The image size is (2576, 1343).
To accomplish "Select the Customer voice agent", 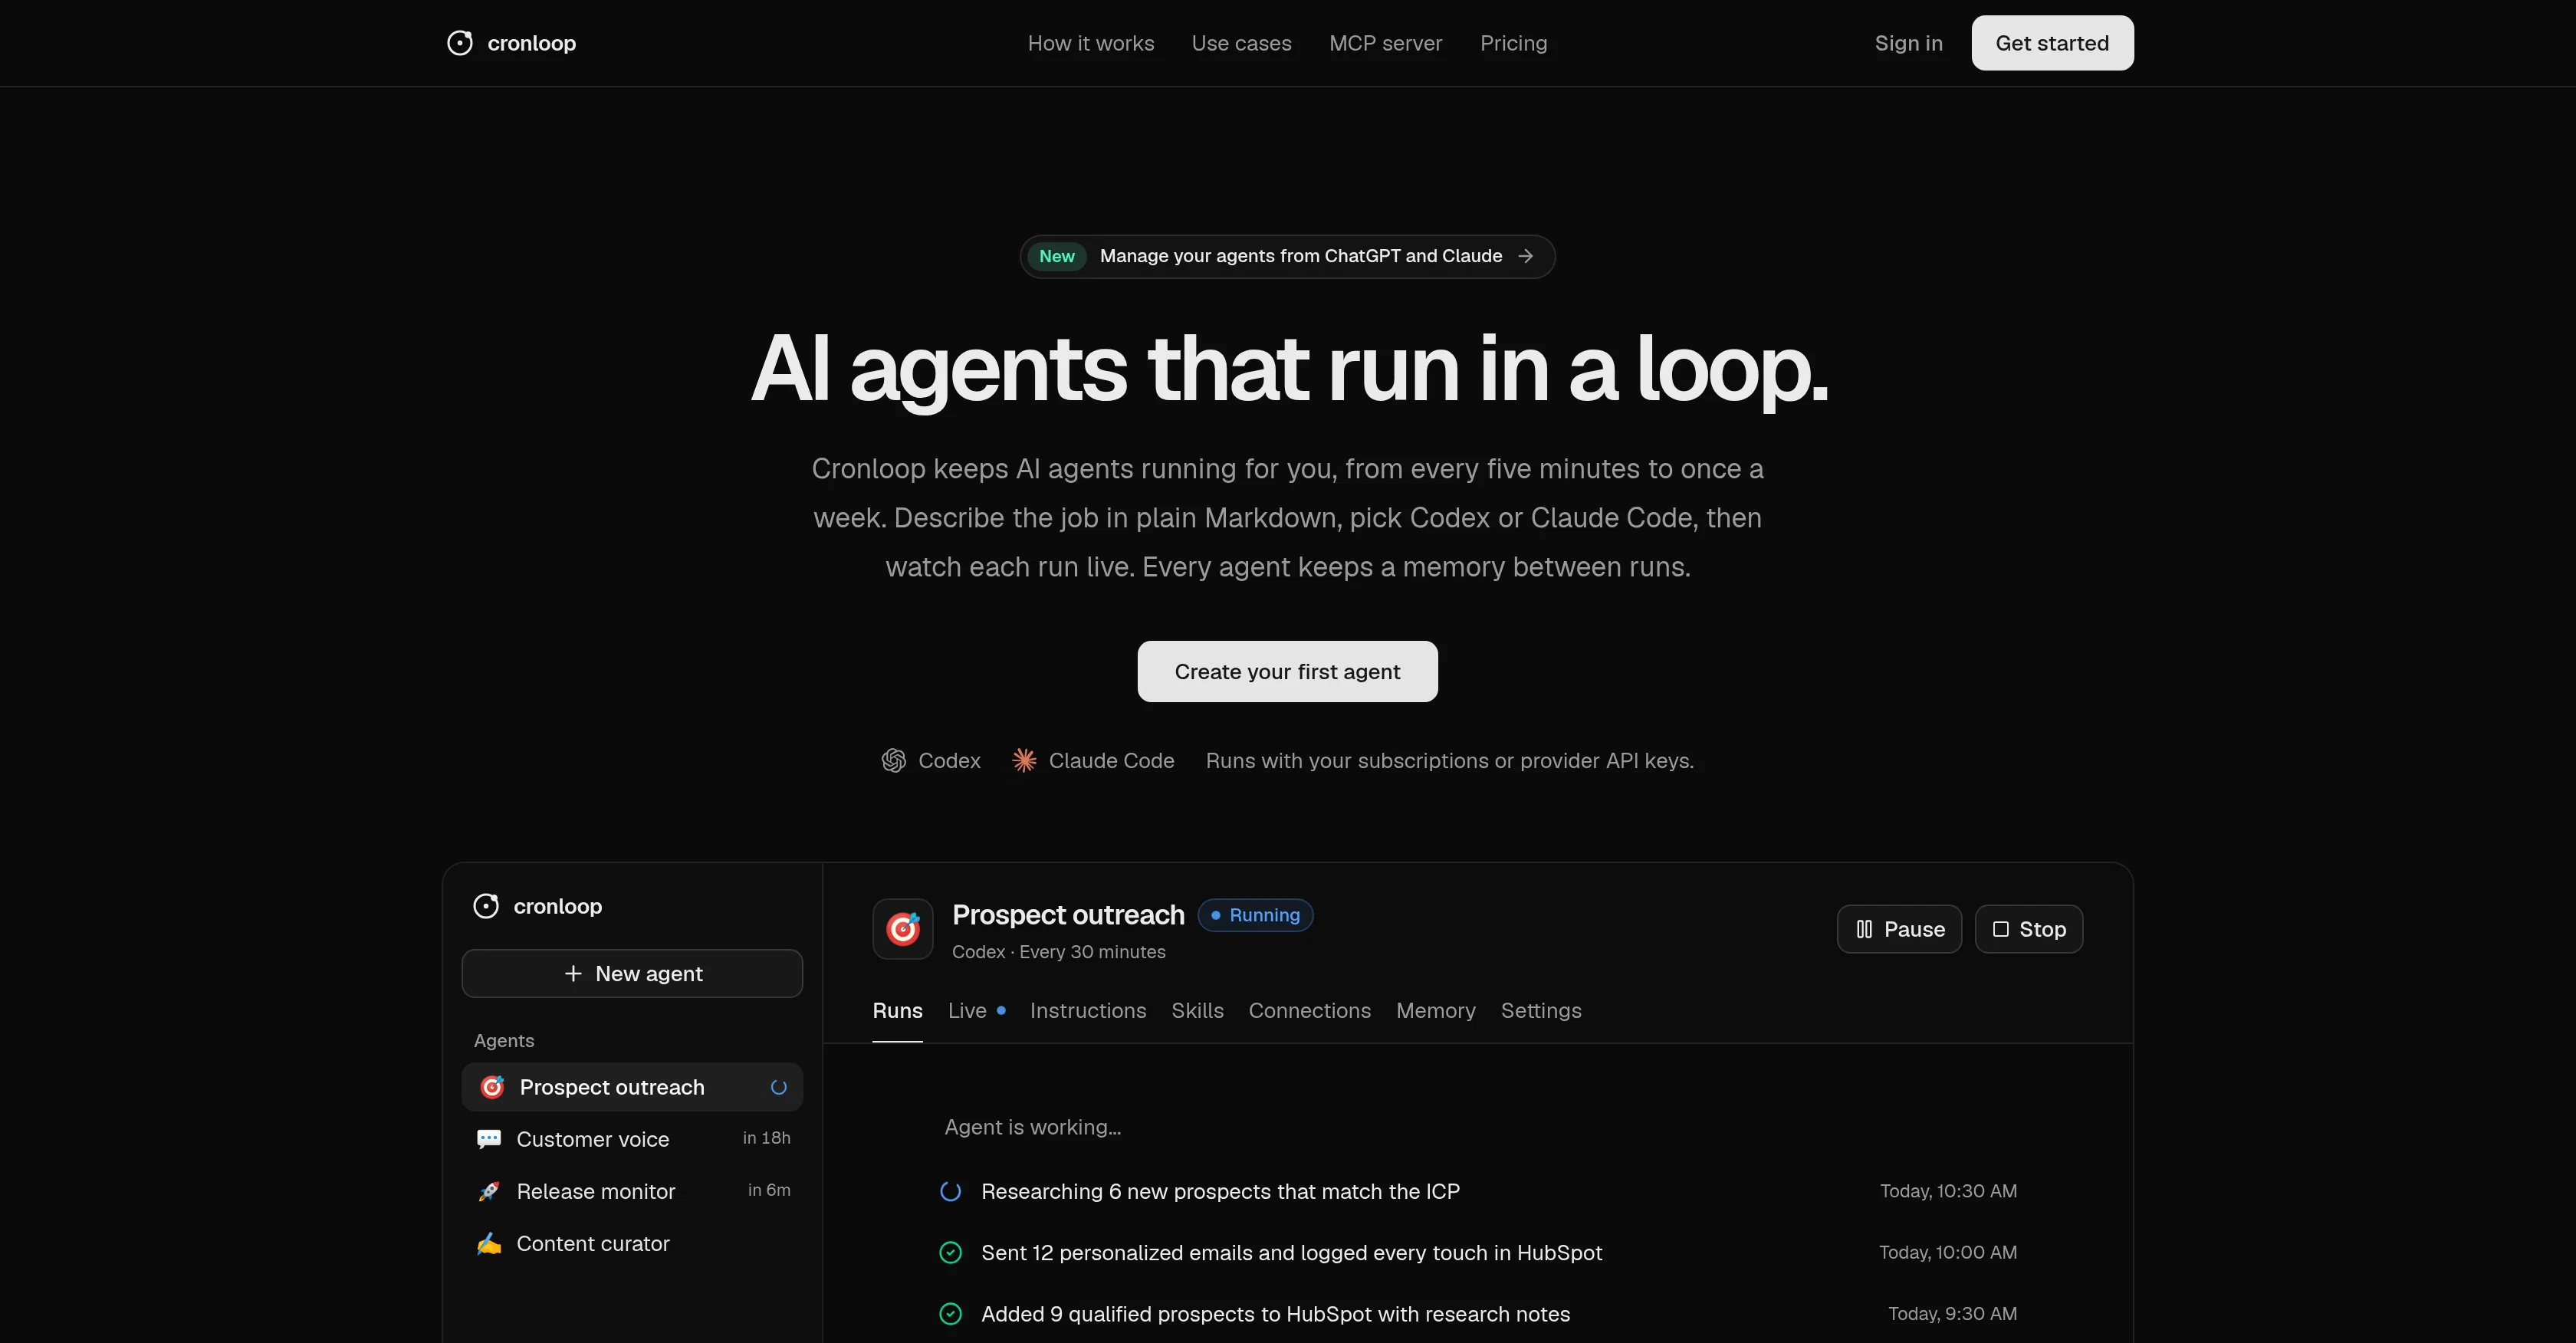I will 632,1139.
